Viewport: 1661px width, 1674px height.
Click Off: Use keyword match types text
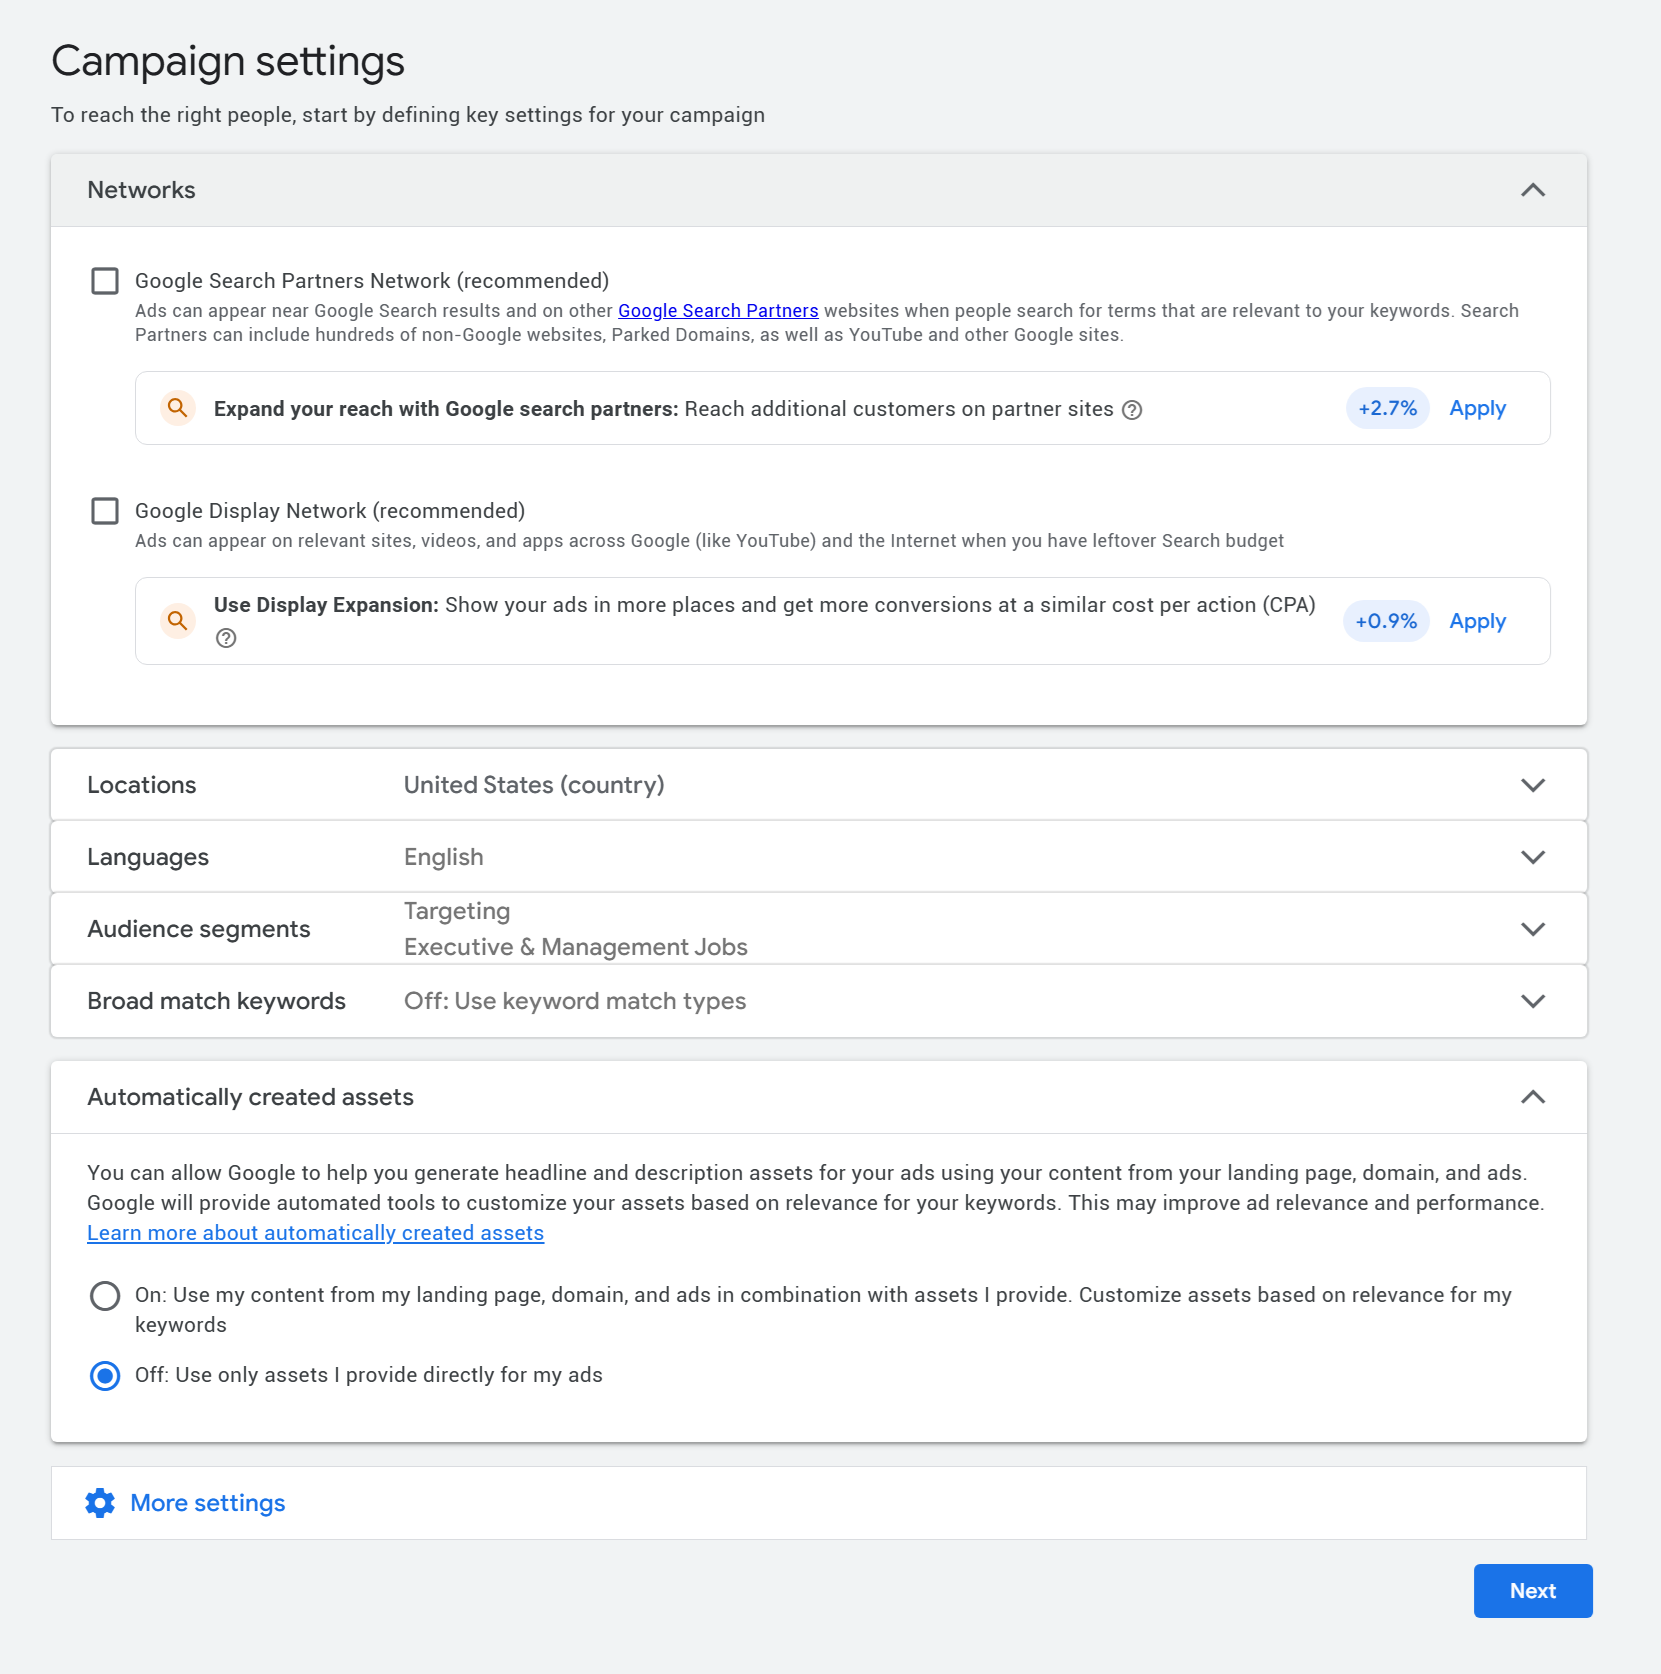tap(575, 1001)
